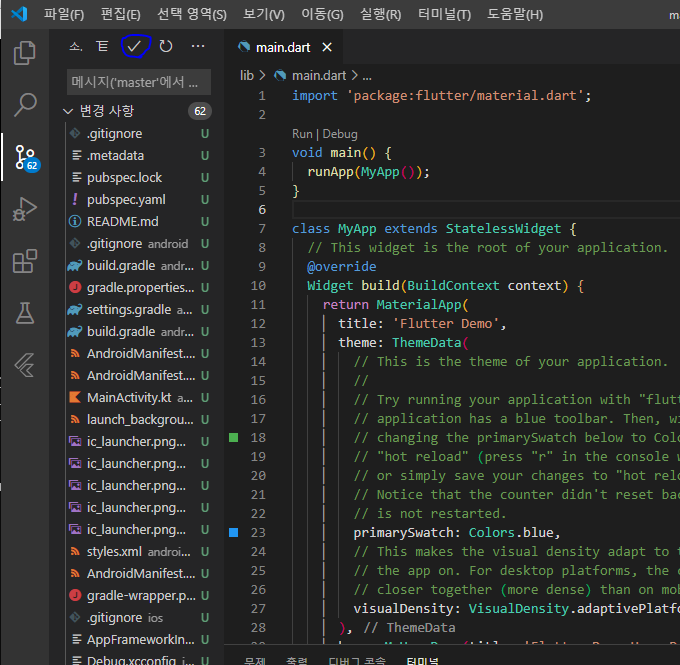Open the Run and Debug view
The width and height of the screenshot is (680, 665).
[x=25, y=210]
